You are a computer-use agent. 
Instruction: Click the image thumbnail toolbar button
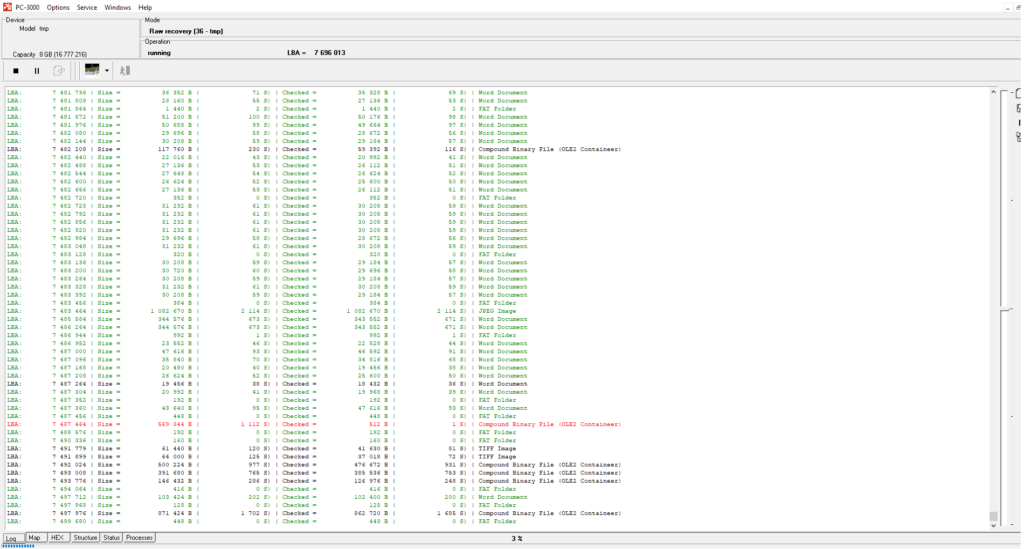pos(92,71)
